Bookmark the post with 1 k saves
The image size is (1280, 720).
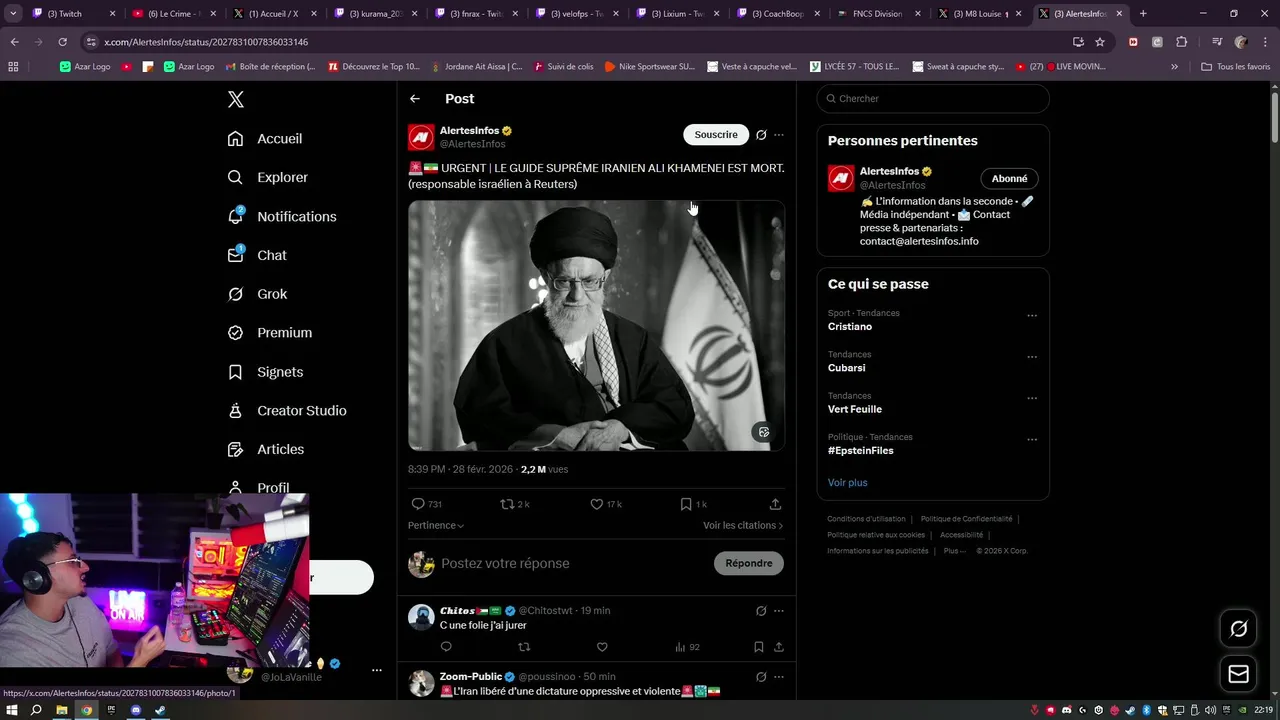(693, 504)
